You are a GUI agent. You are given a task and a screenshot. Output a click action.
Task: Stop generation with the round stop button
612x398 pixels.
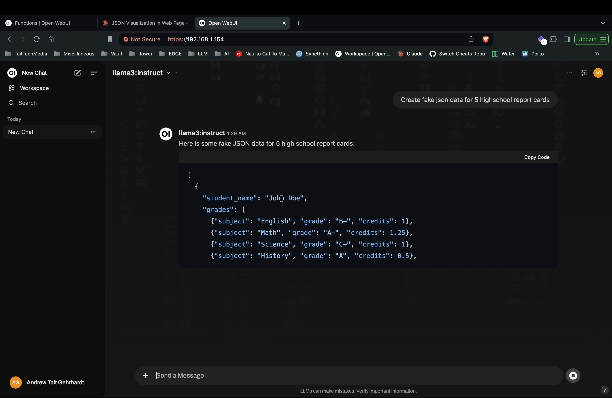tap(573, 375)
